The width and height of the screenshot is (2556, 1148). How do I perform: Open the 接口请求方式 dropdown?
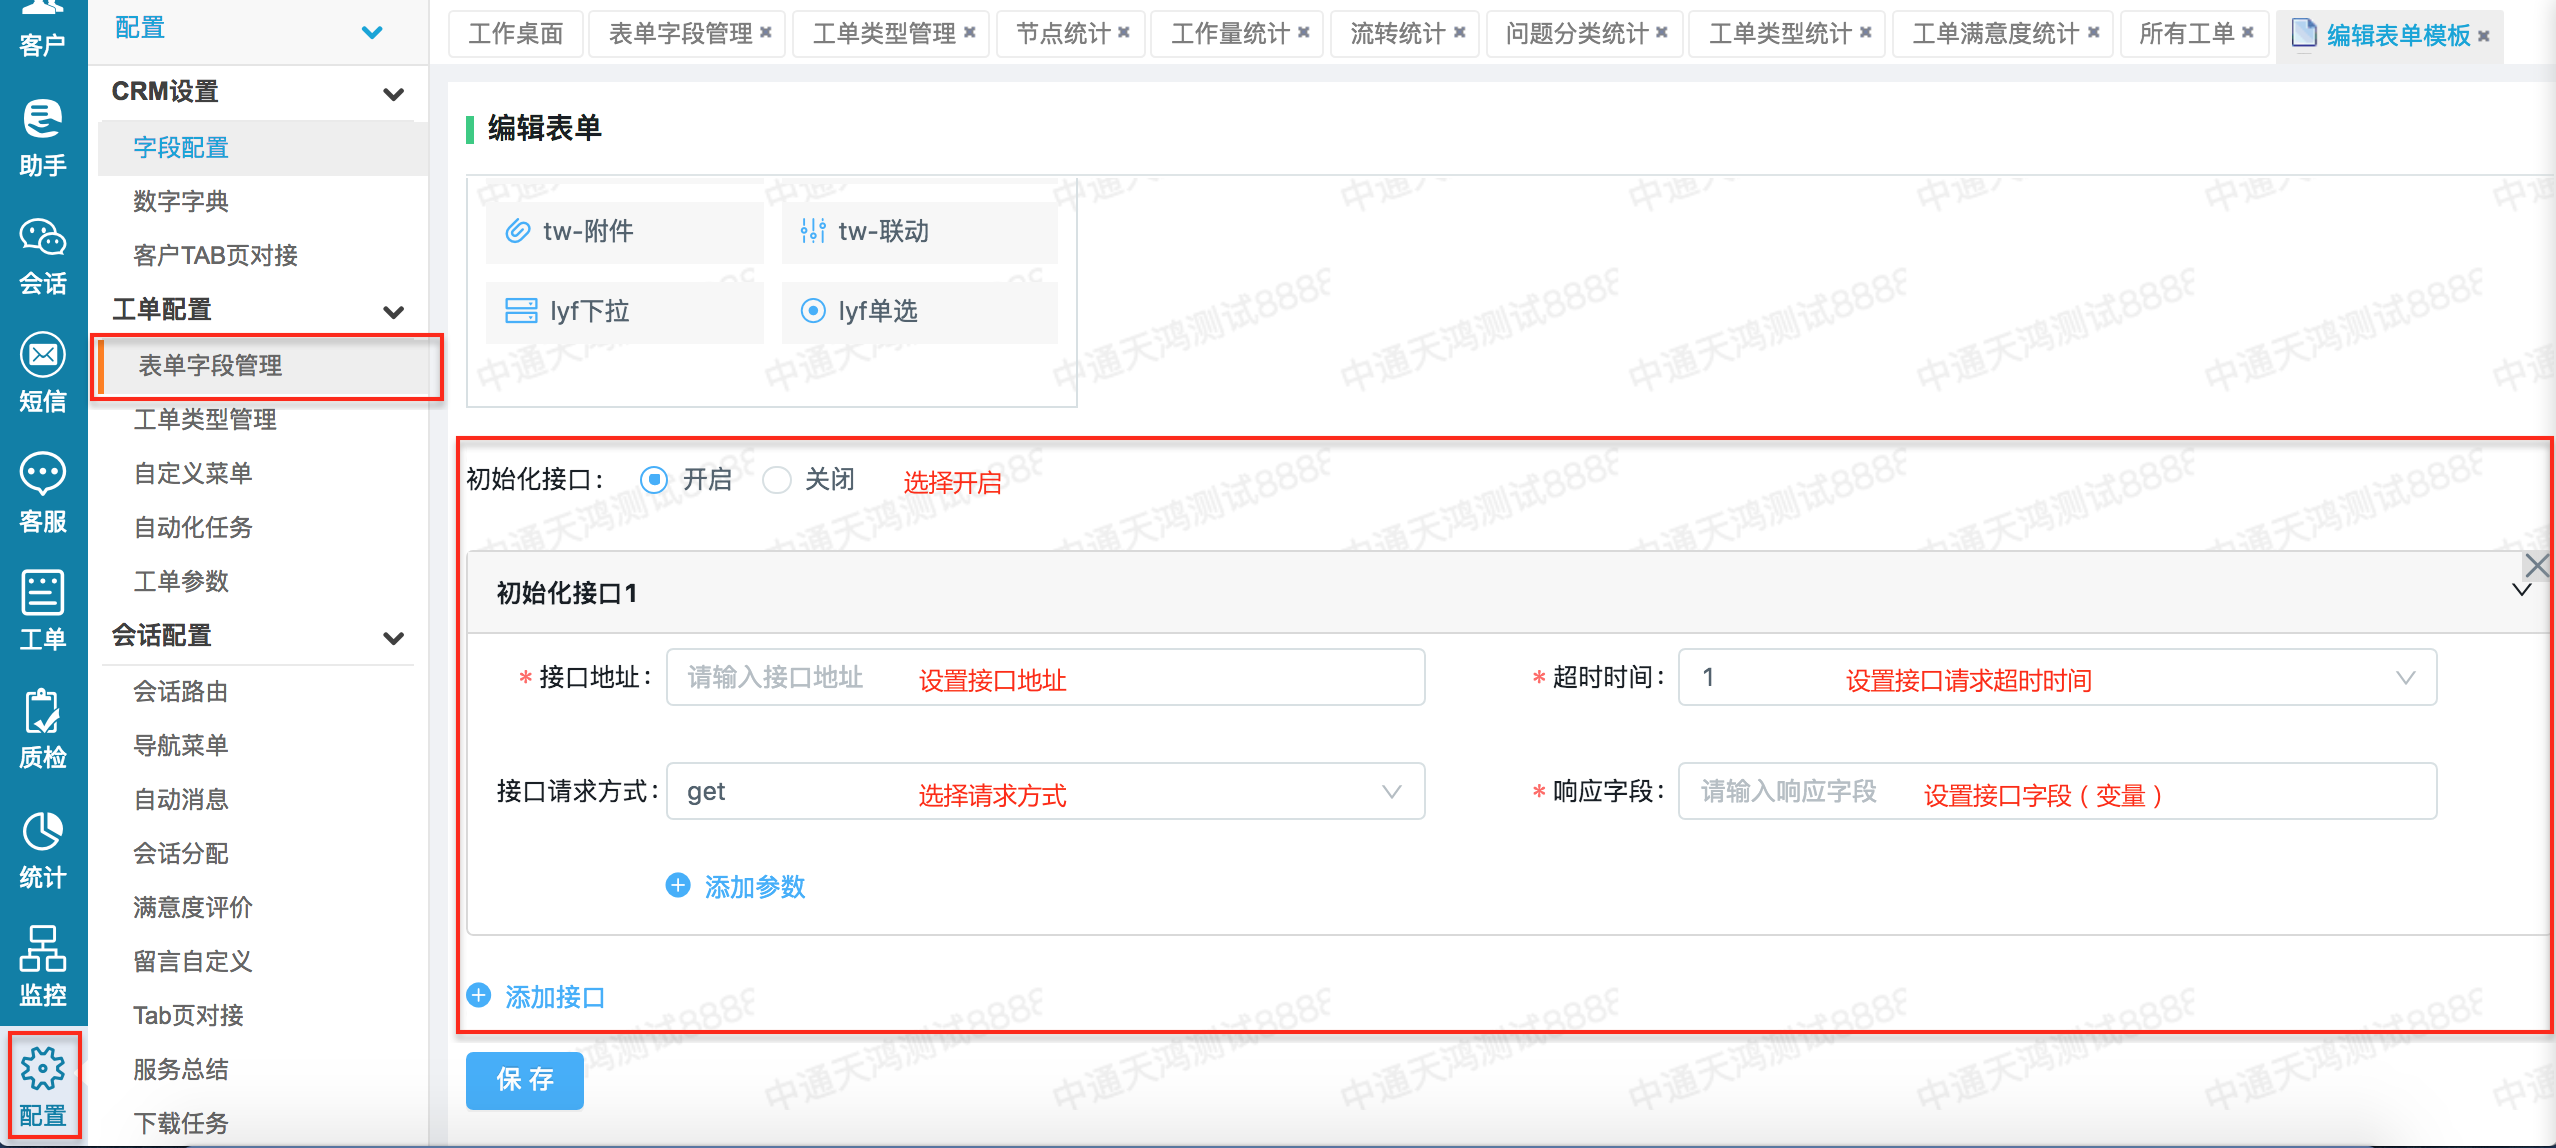tap(1046, 791)
